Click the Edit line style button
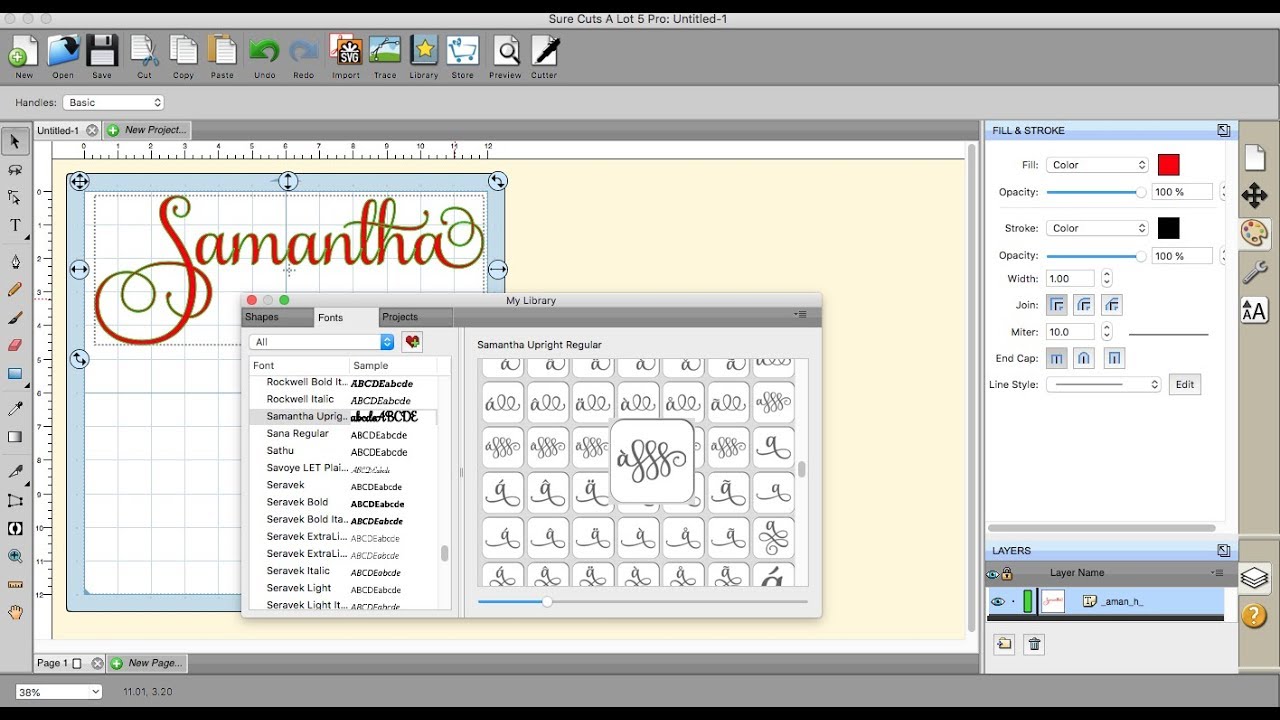Viewport: 1280px width, 720px height. [1184, 384]
